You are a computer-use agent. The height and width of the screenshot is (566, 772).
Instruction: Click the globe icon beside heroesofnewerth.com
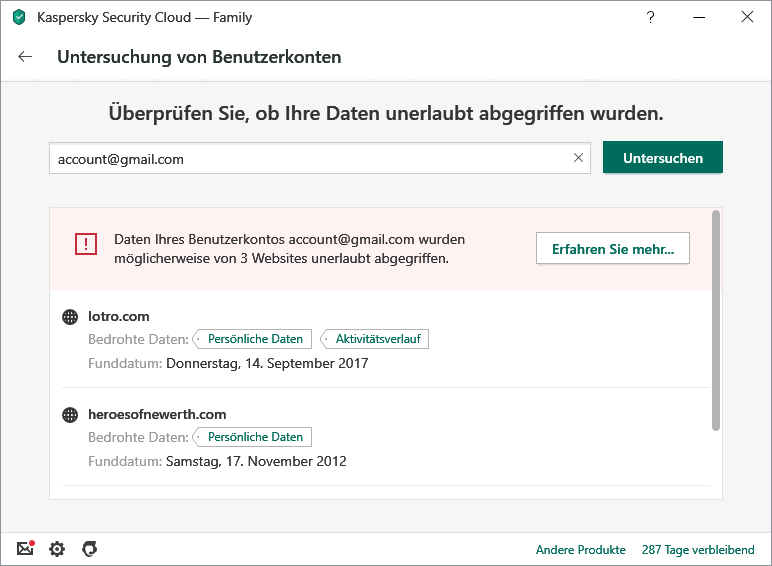point(70,415)
